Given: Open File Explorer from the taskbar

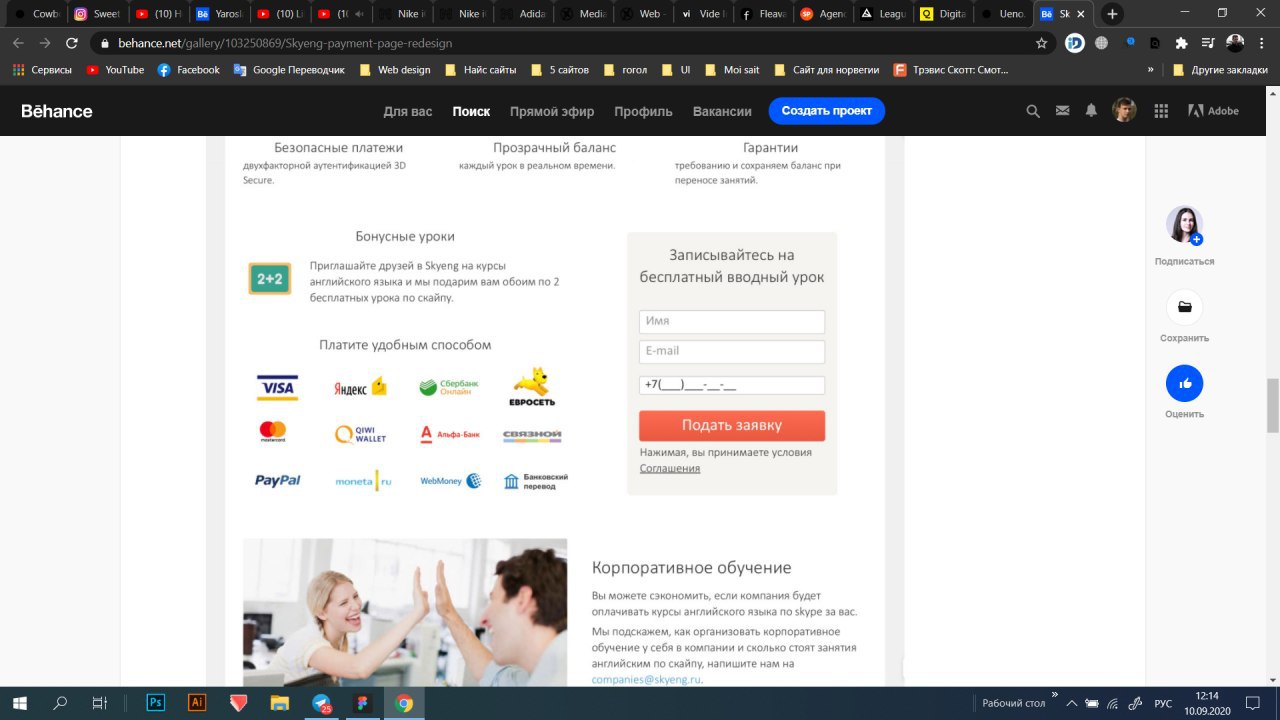Looking at the screenshot, I should point(279,703).
